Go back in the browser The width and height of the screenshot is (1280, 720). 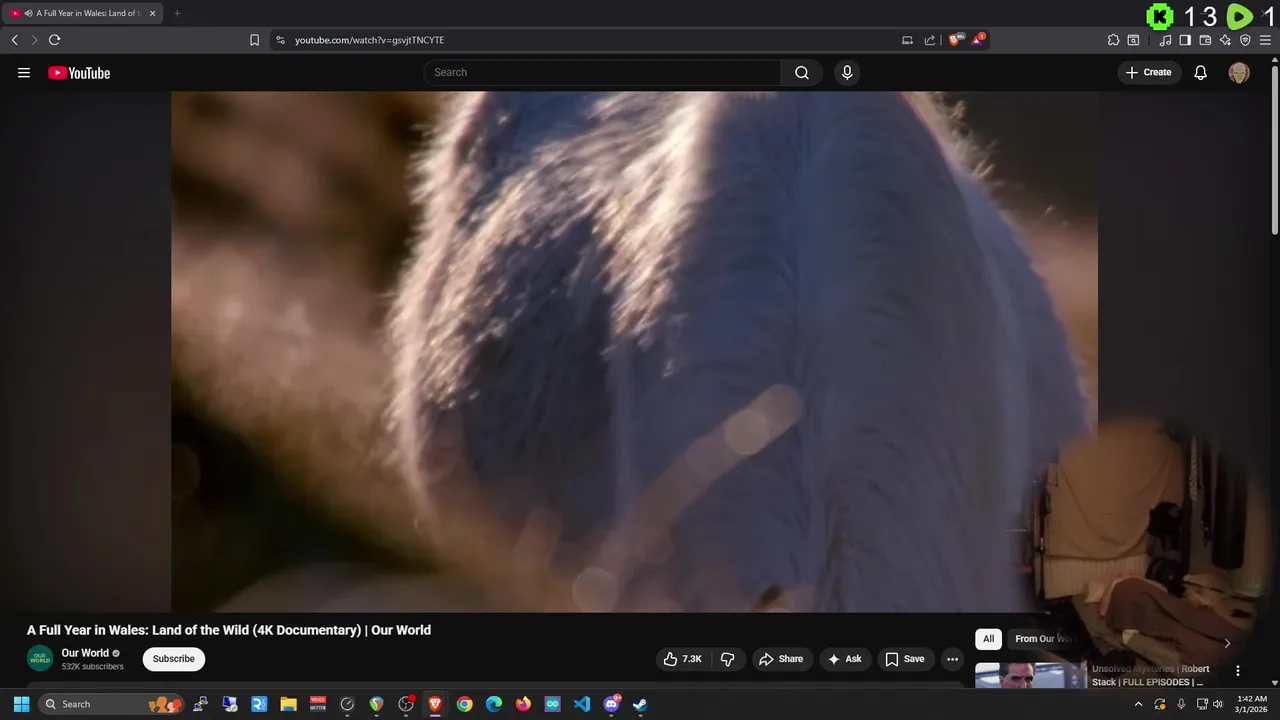pos(14,40)
